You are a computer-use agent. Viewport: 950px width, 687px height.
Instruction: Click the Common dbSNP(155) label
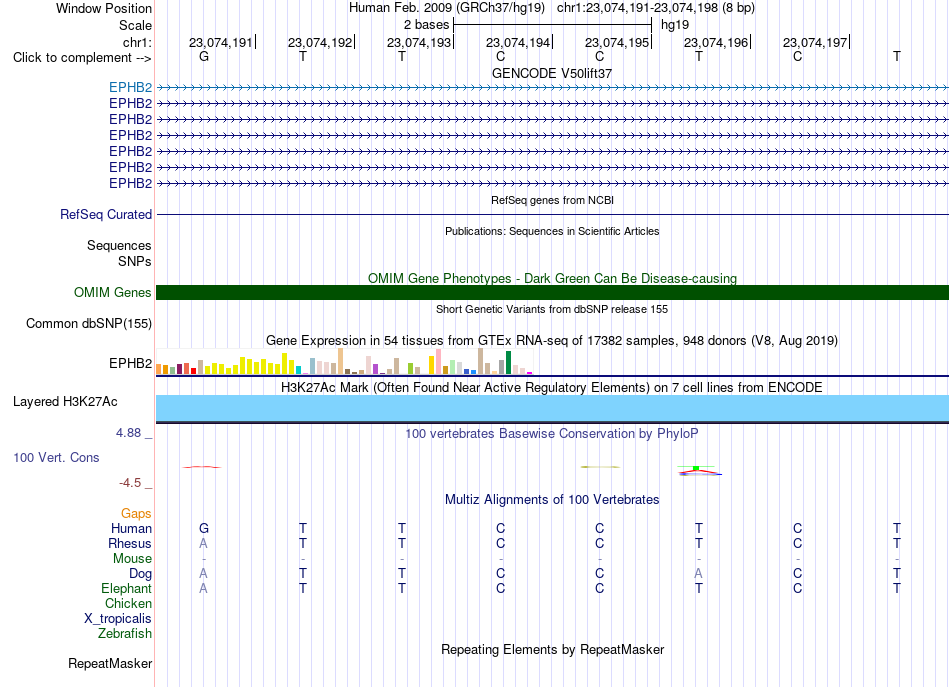coord(89,324)
